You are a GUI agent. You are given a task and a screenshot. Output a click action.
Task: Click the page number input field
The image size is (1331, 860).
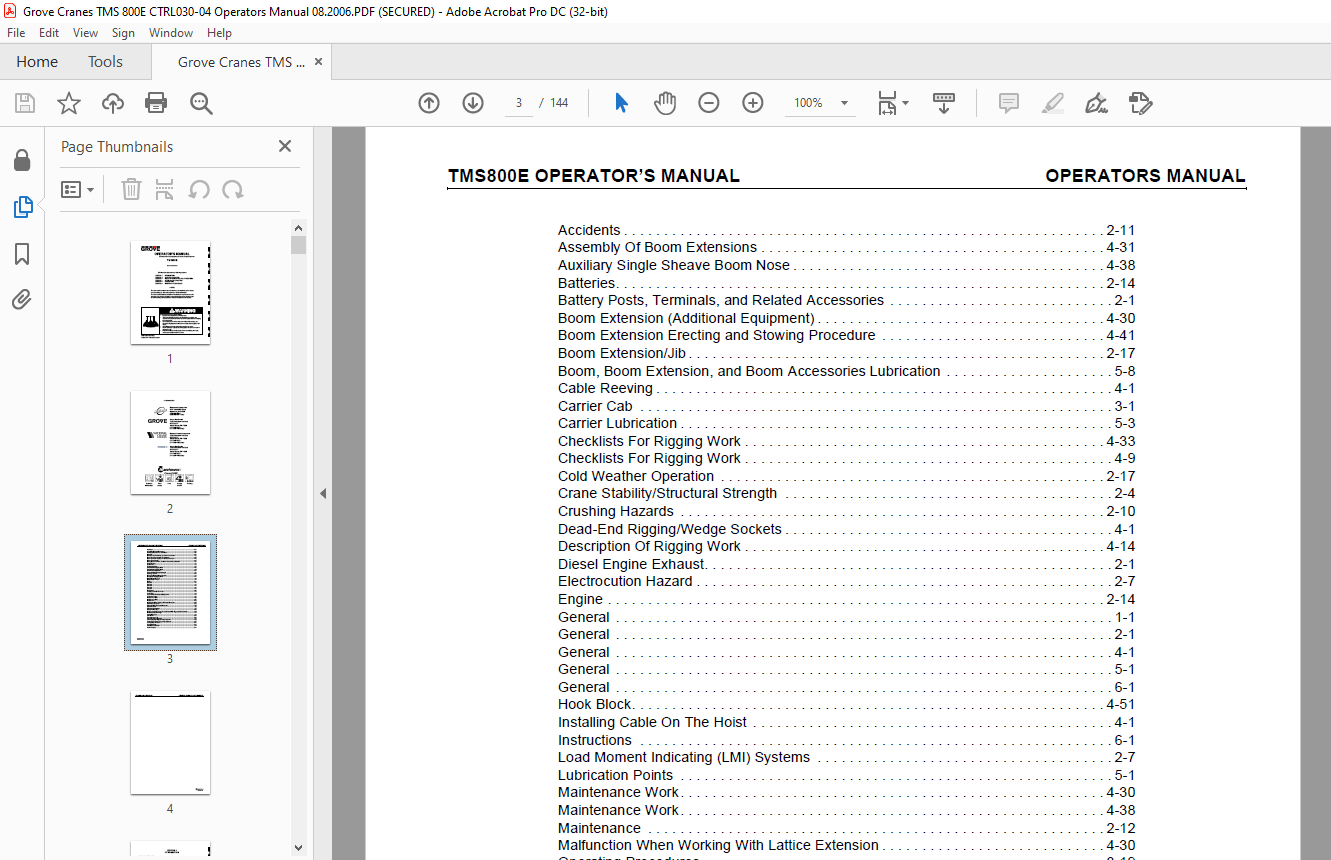point(519,103)
